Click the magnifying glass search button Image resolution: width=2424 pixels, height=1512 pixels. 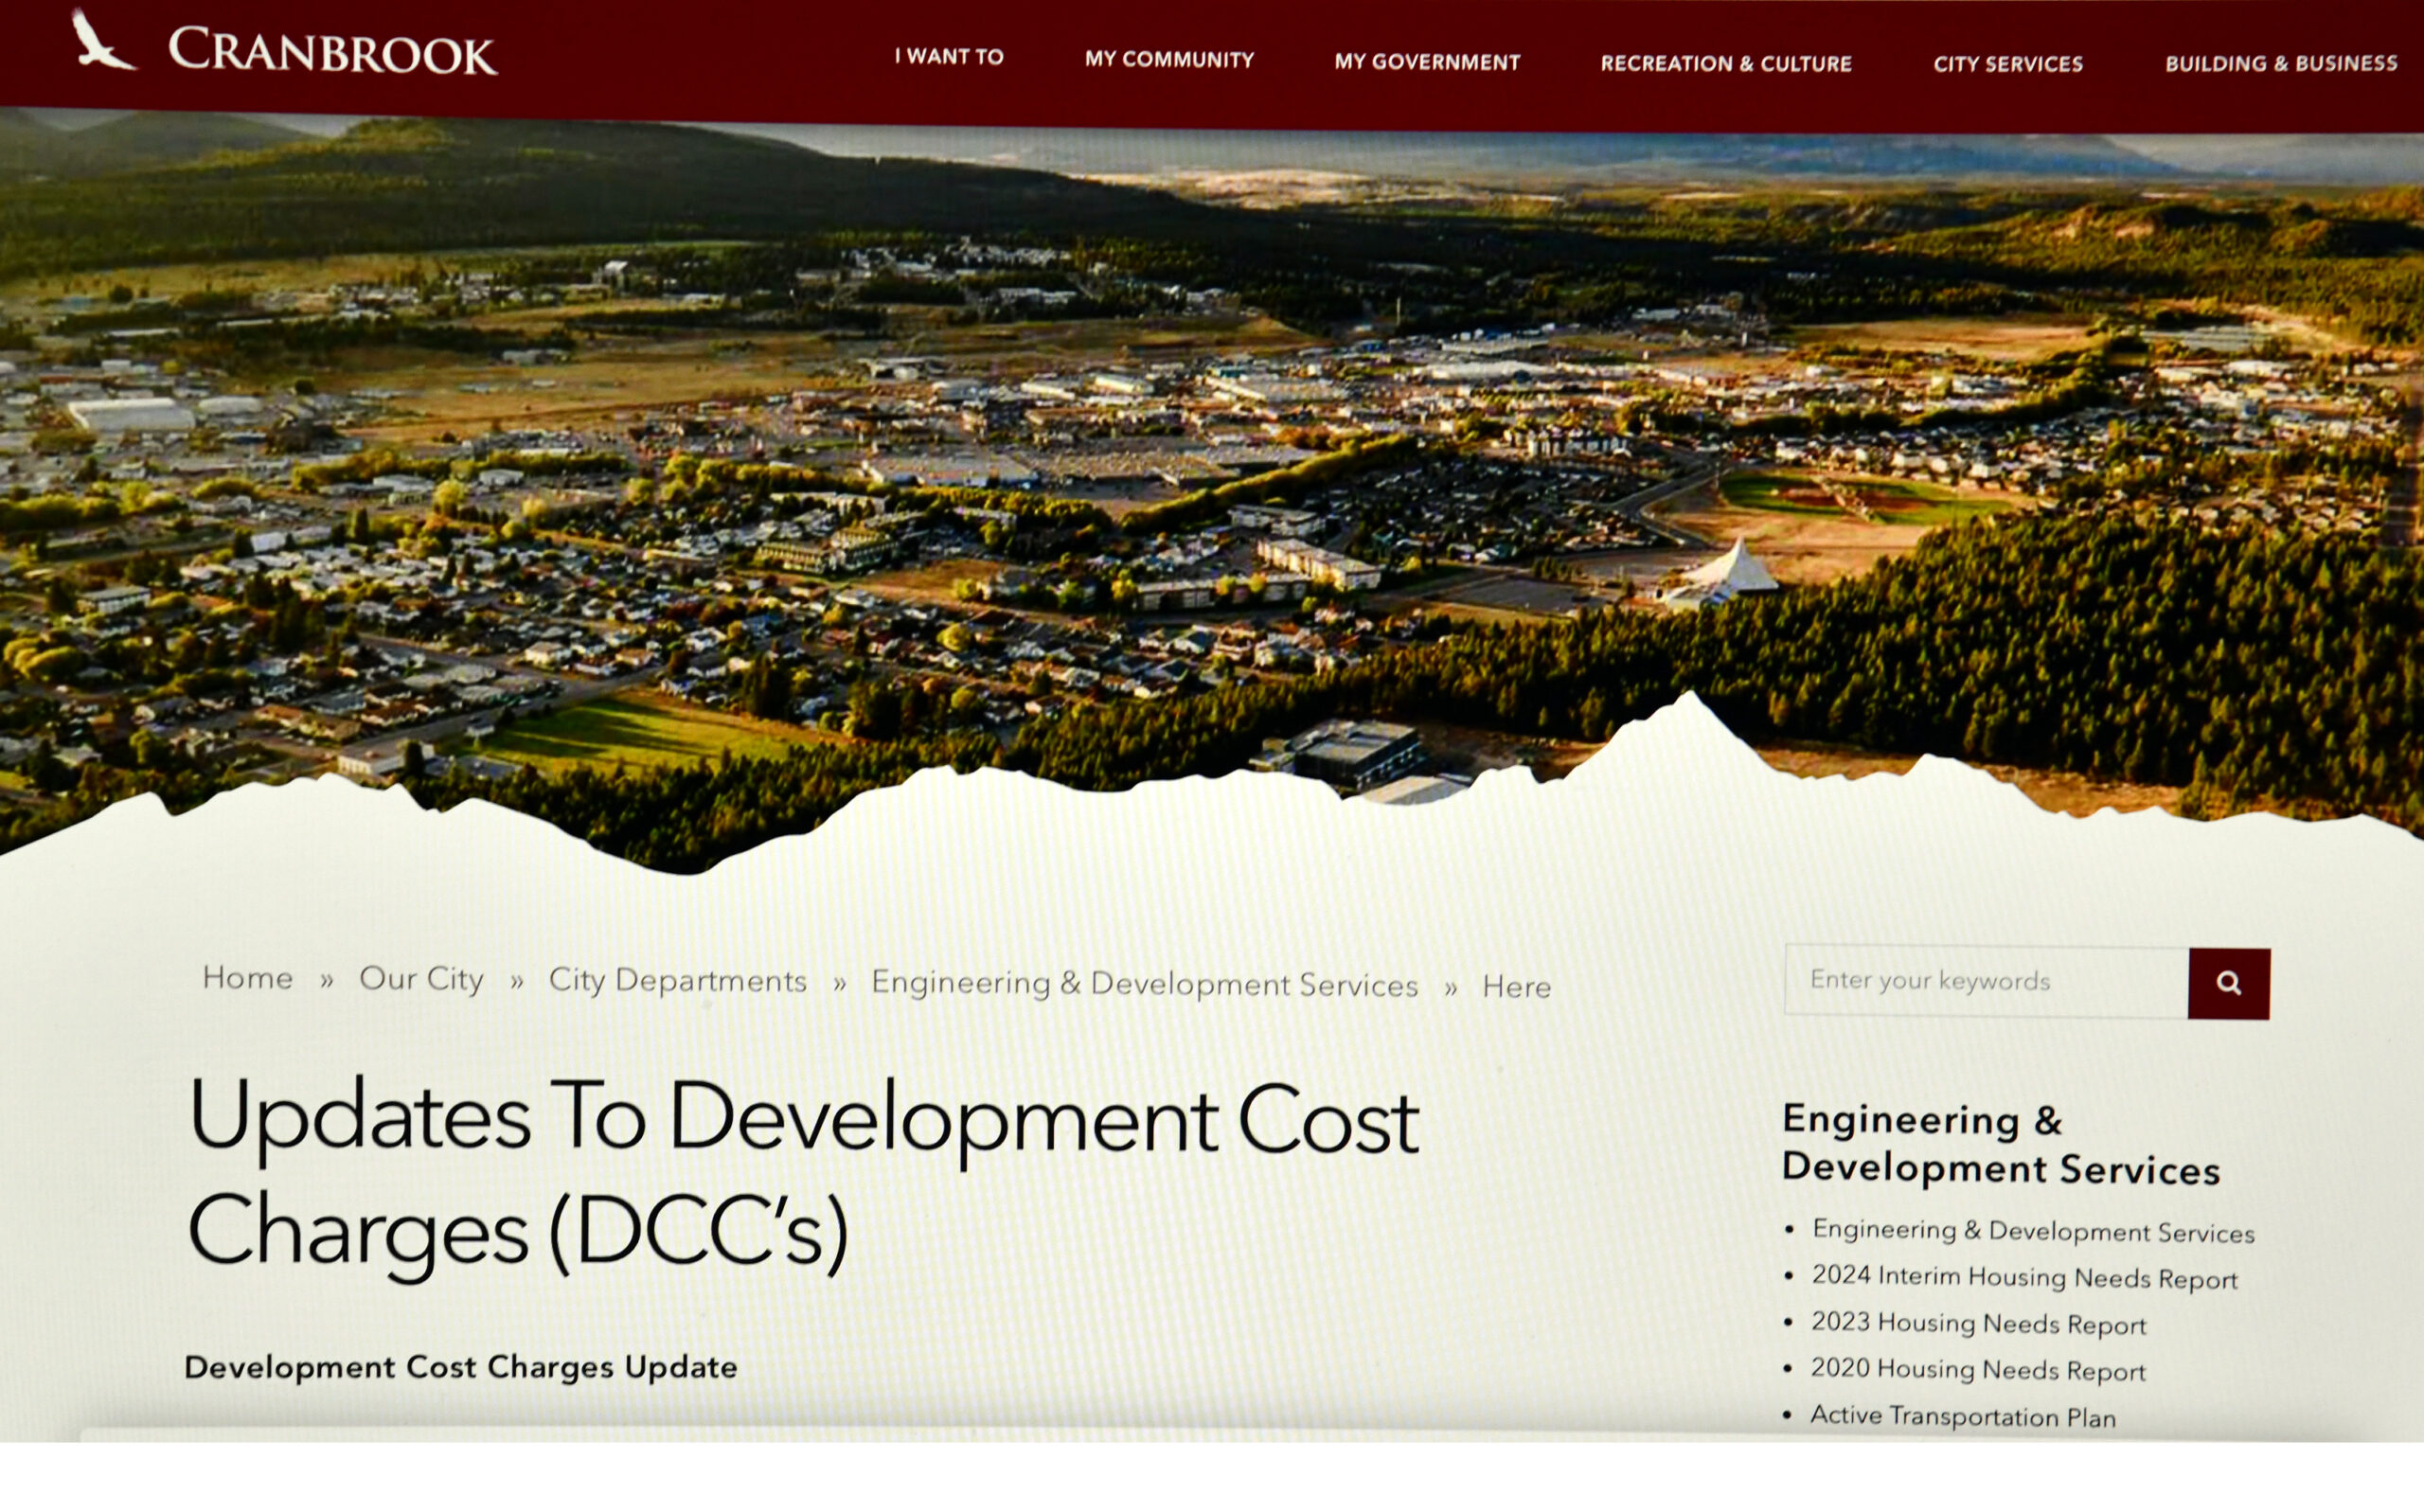click(2228, 983)
